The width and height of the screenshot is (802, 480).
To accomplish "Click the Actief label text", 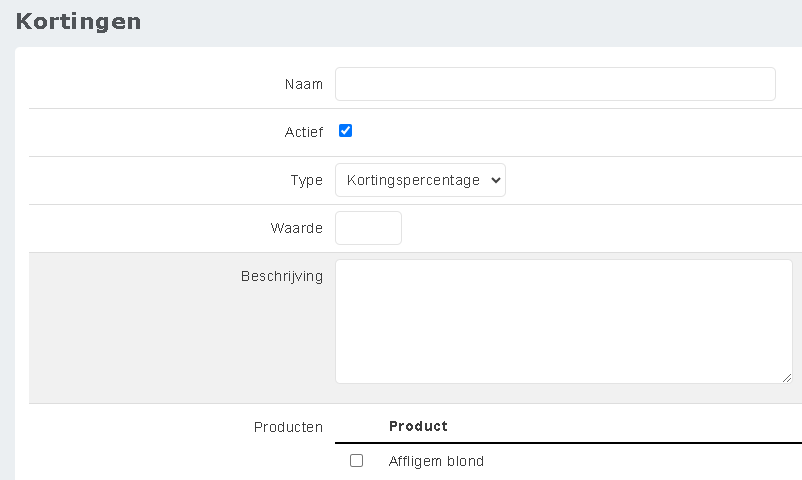I will pyautogui.click(x=304, y=132).
